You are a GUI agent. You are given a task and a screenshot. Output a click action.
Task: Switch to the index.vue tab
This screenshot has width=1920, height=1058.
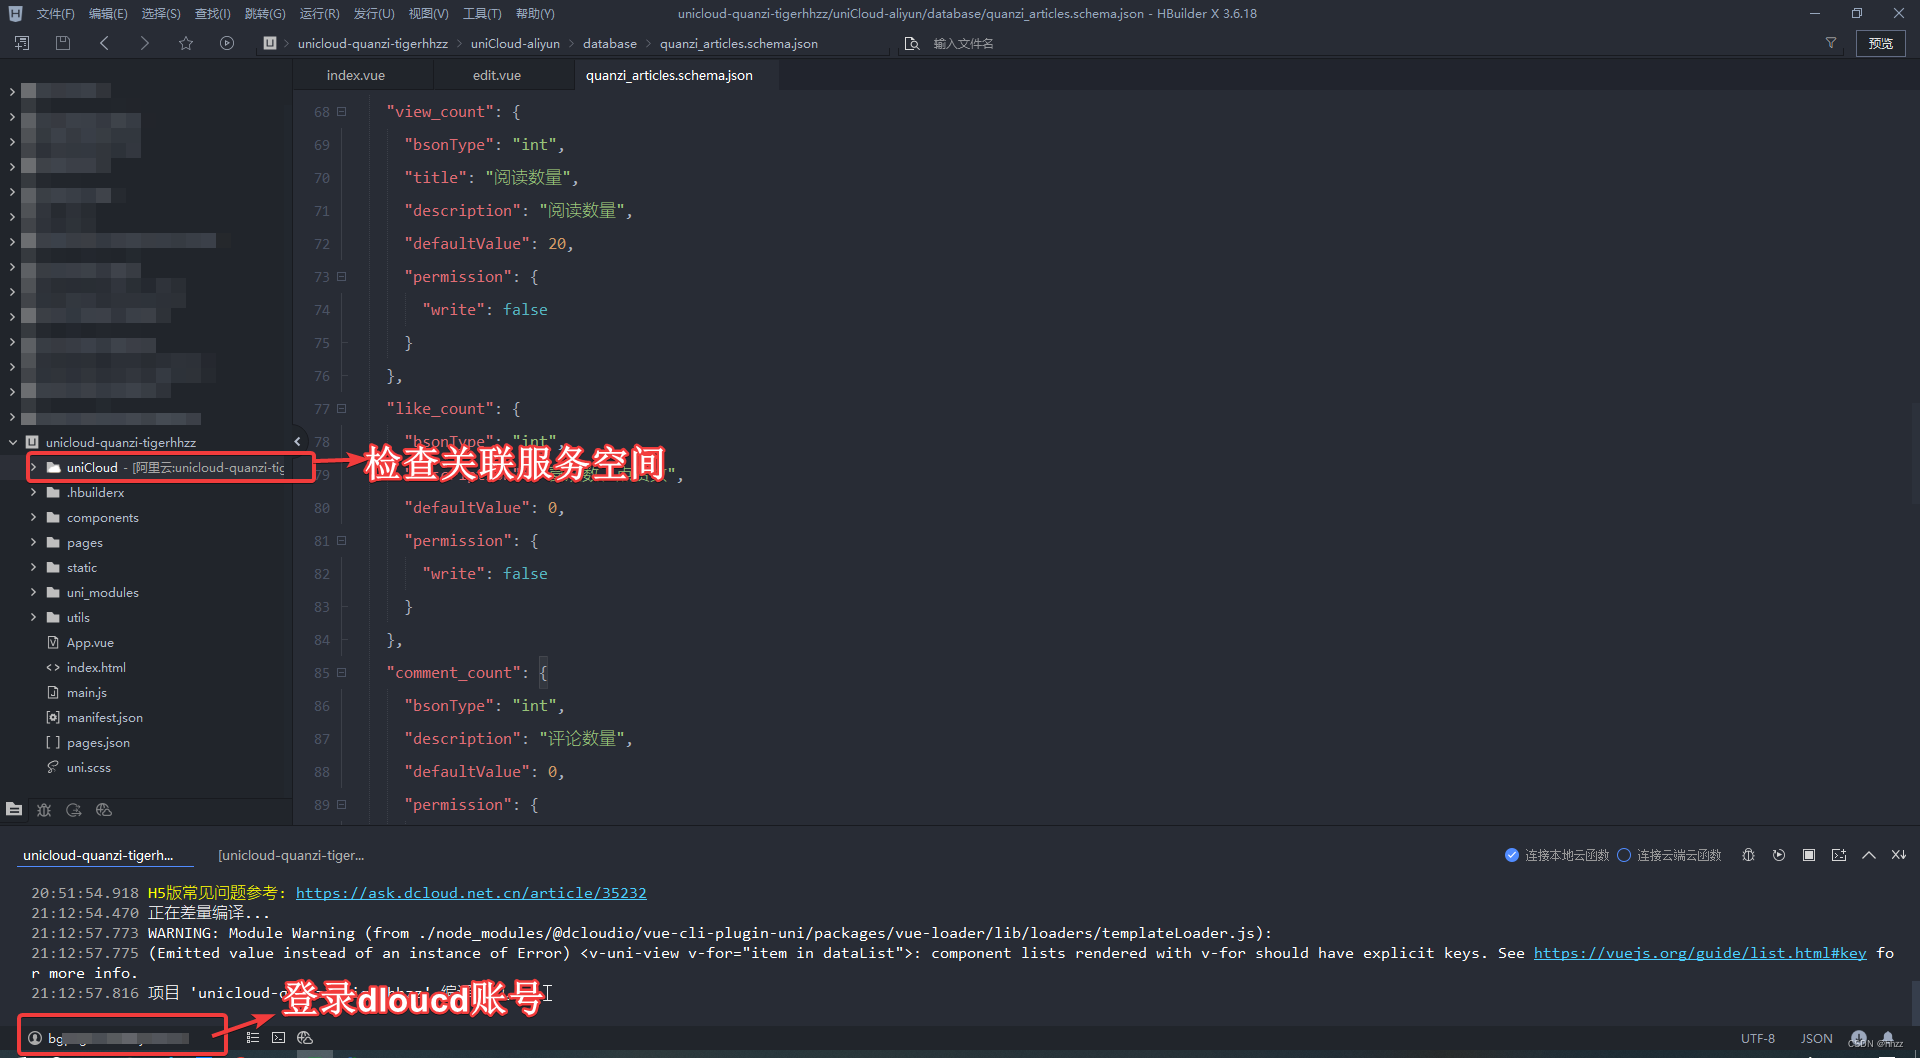355,75
